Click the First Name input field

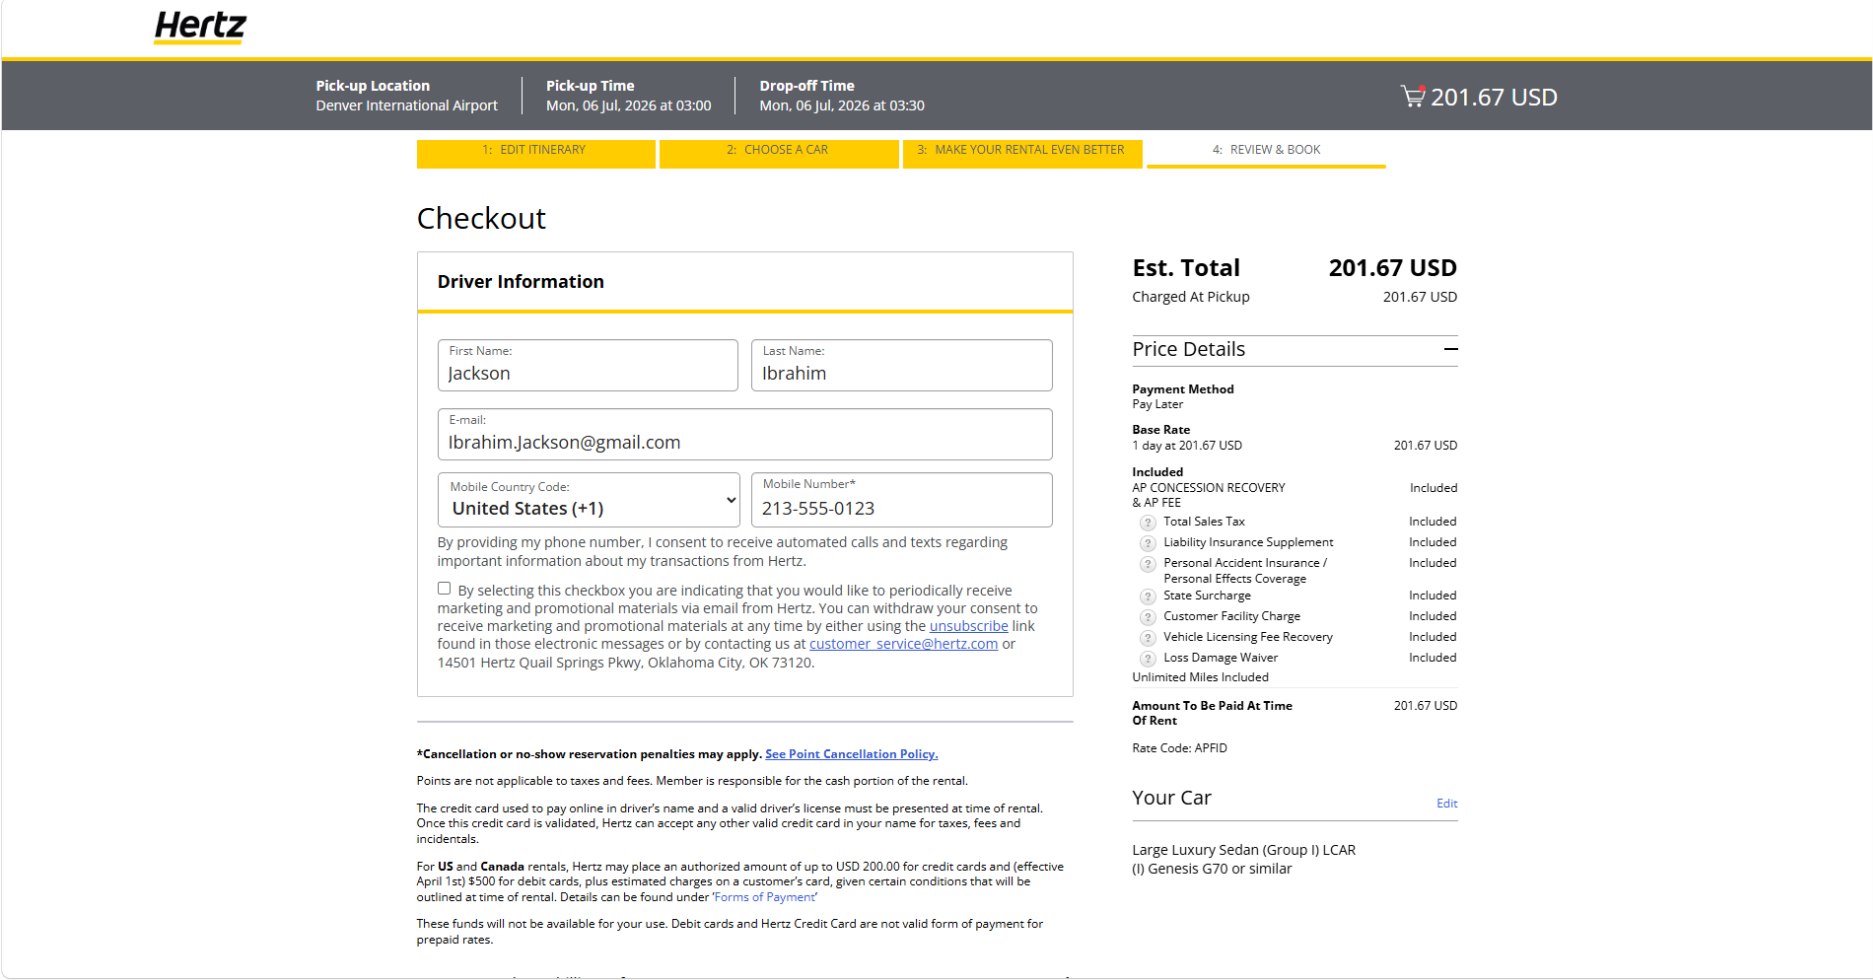click(588, 365)
